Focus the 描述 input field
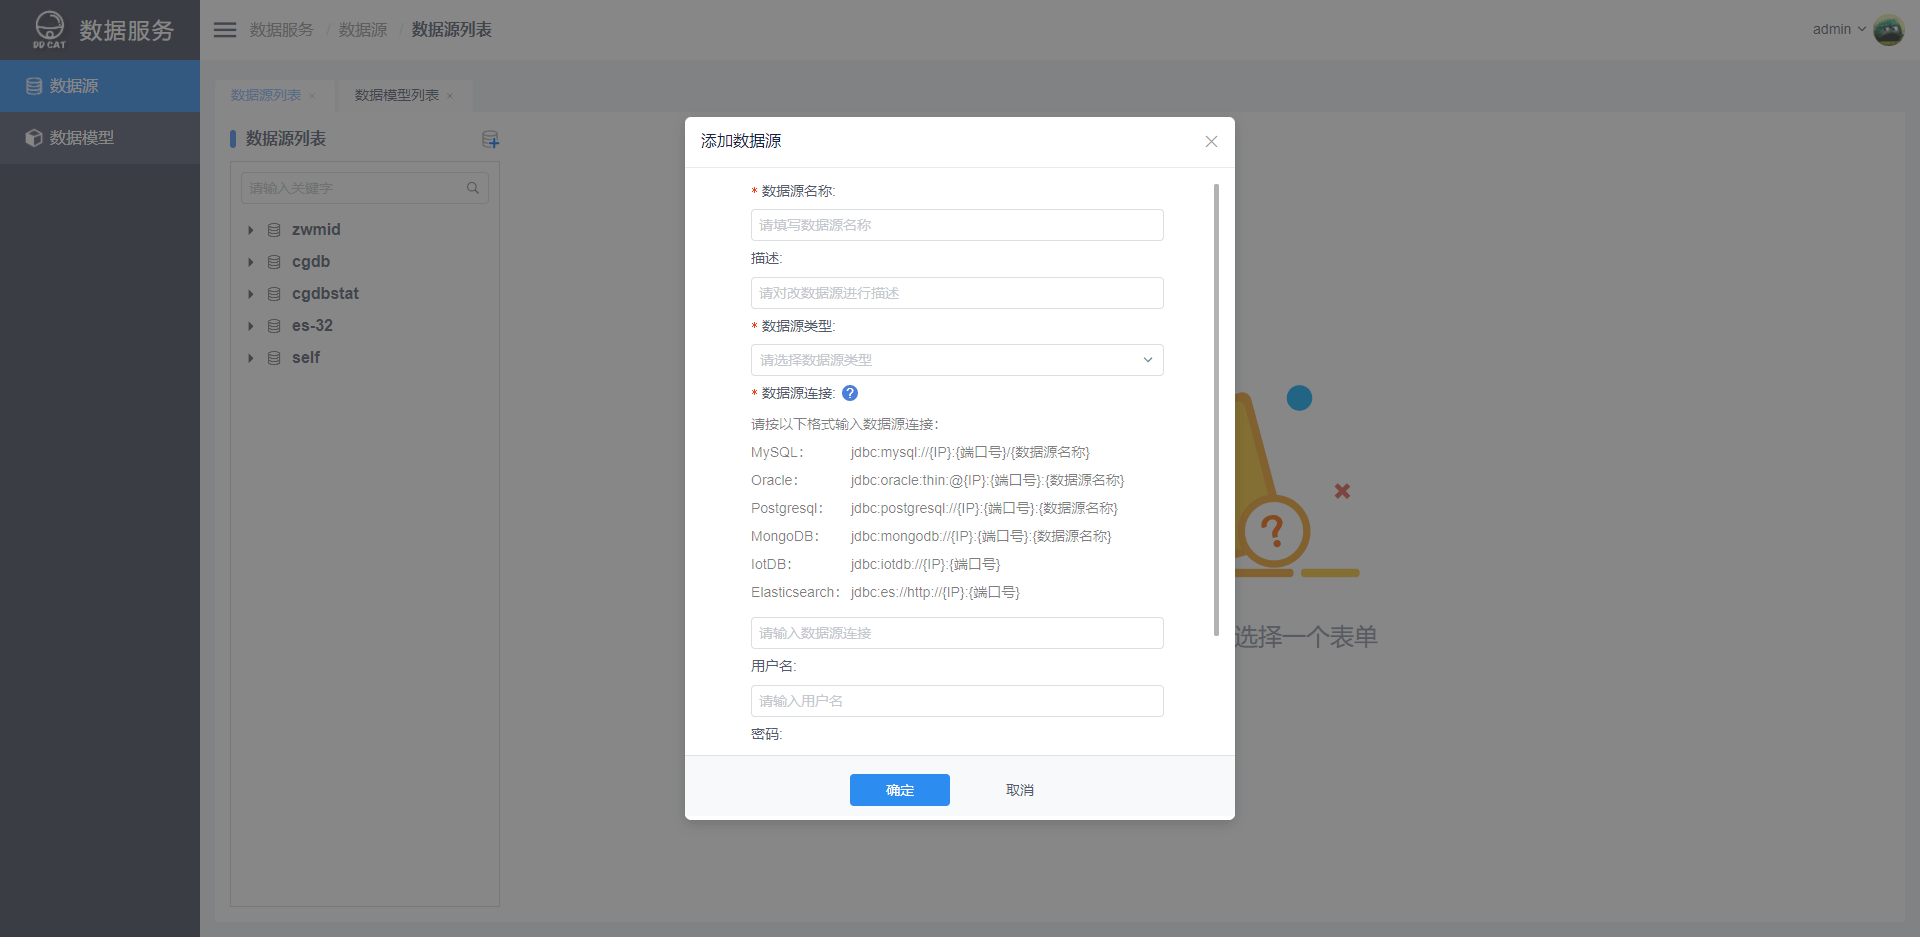The image size is (1920, 937). point(957,293)
